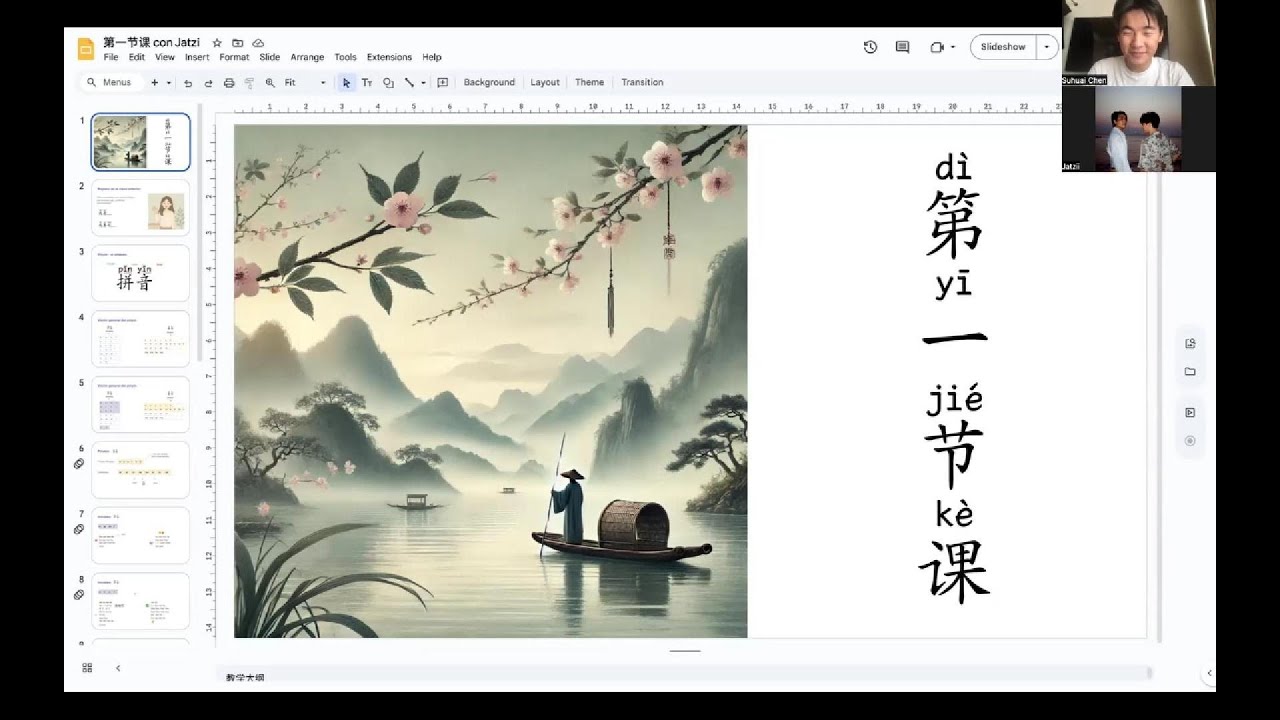The width and height of the screenshot is (1280, 720).
Task: Expand side panel with bottom-right chevron
Action: 1209,673
